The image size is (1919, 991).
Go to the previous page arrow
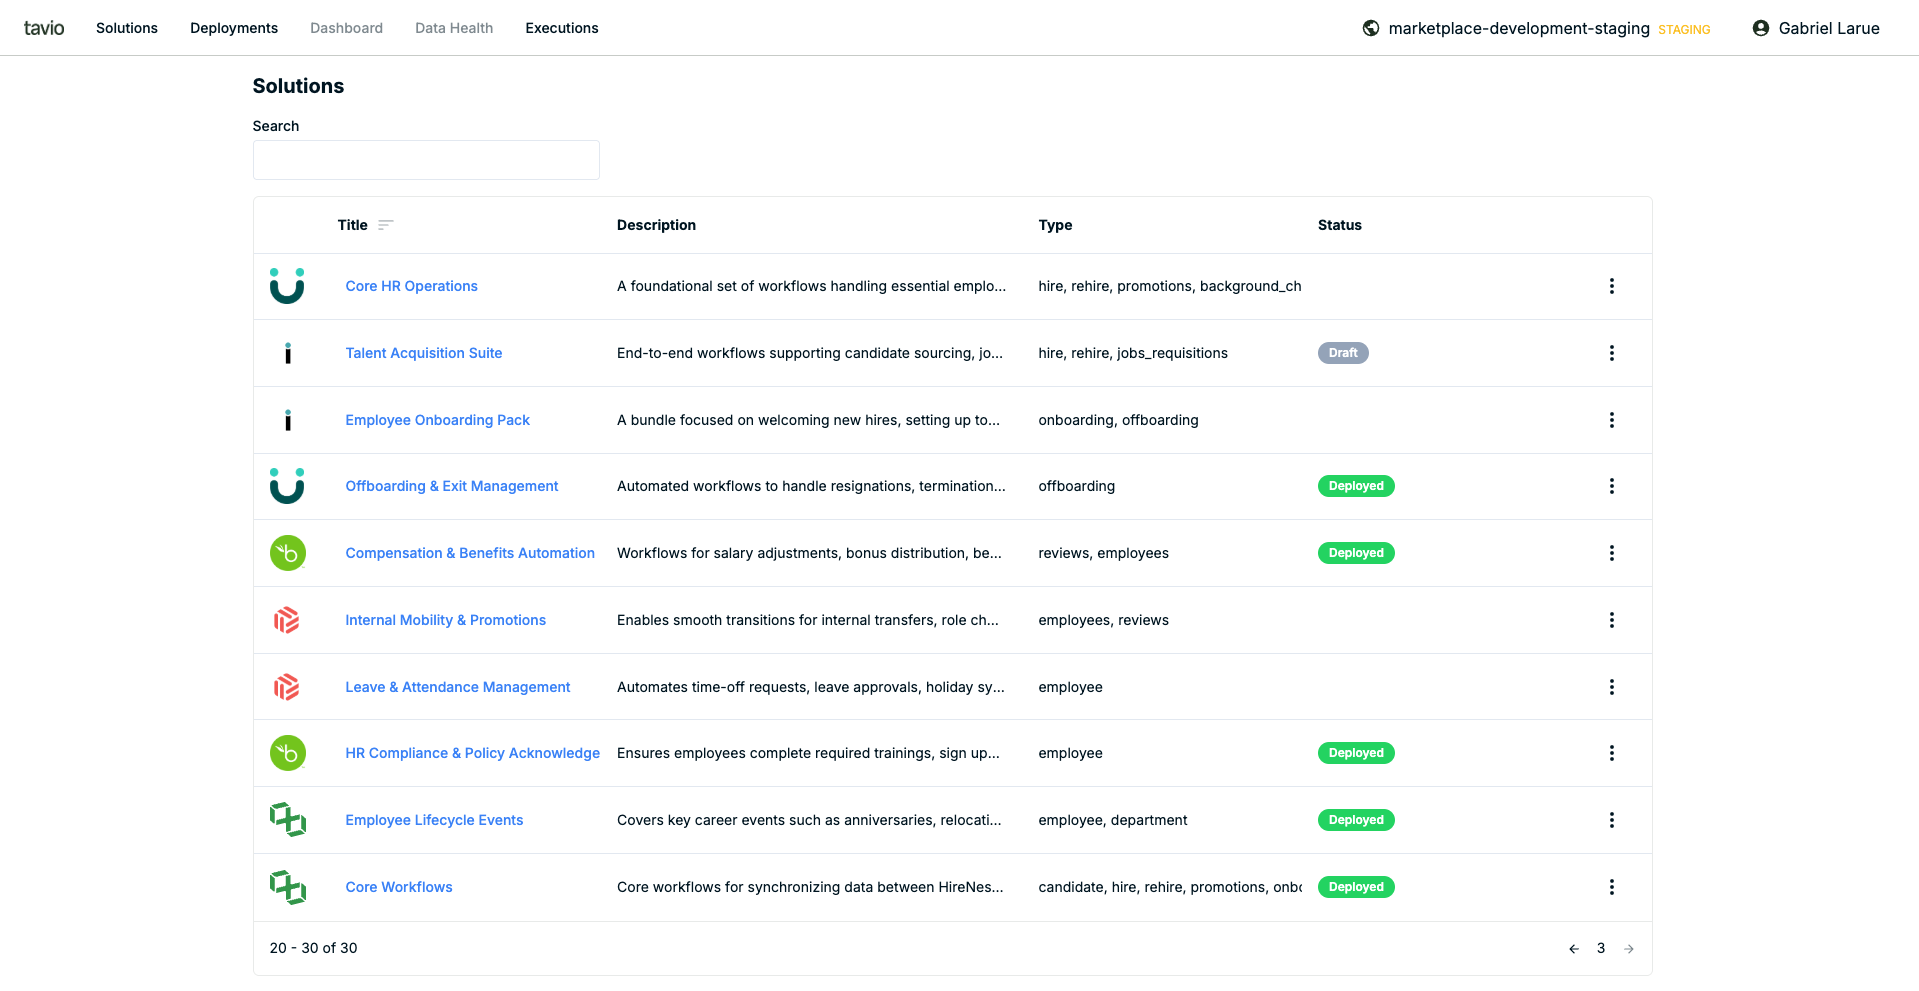(1573, 948)
